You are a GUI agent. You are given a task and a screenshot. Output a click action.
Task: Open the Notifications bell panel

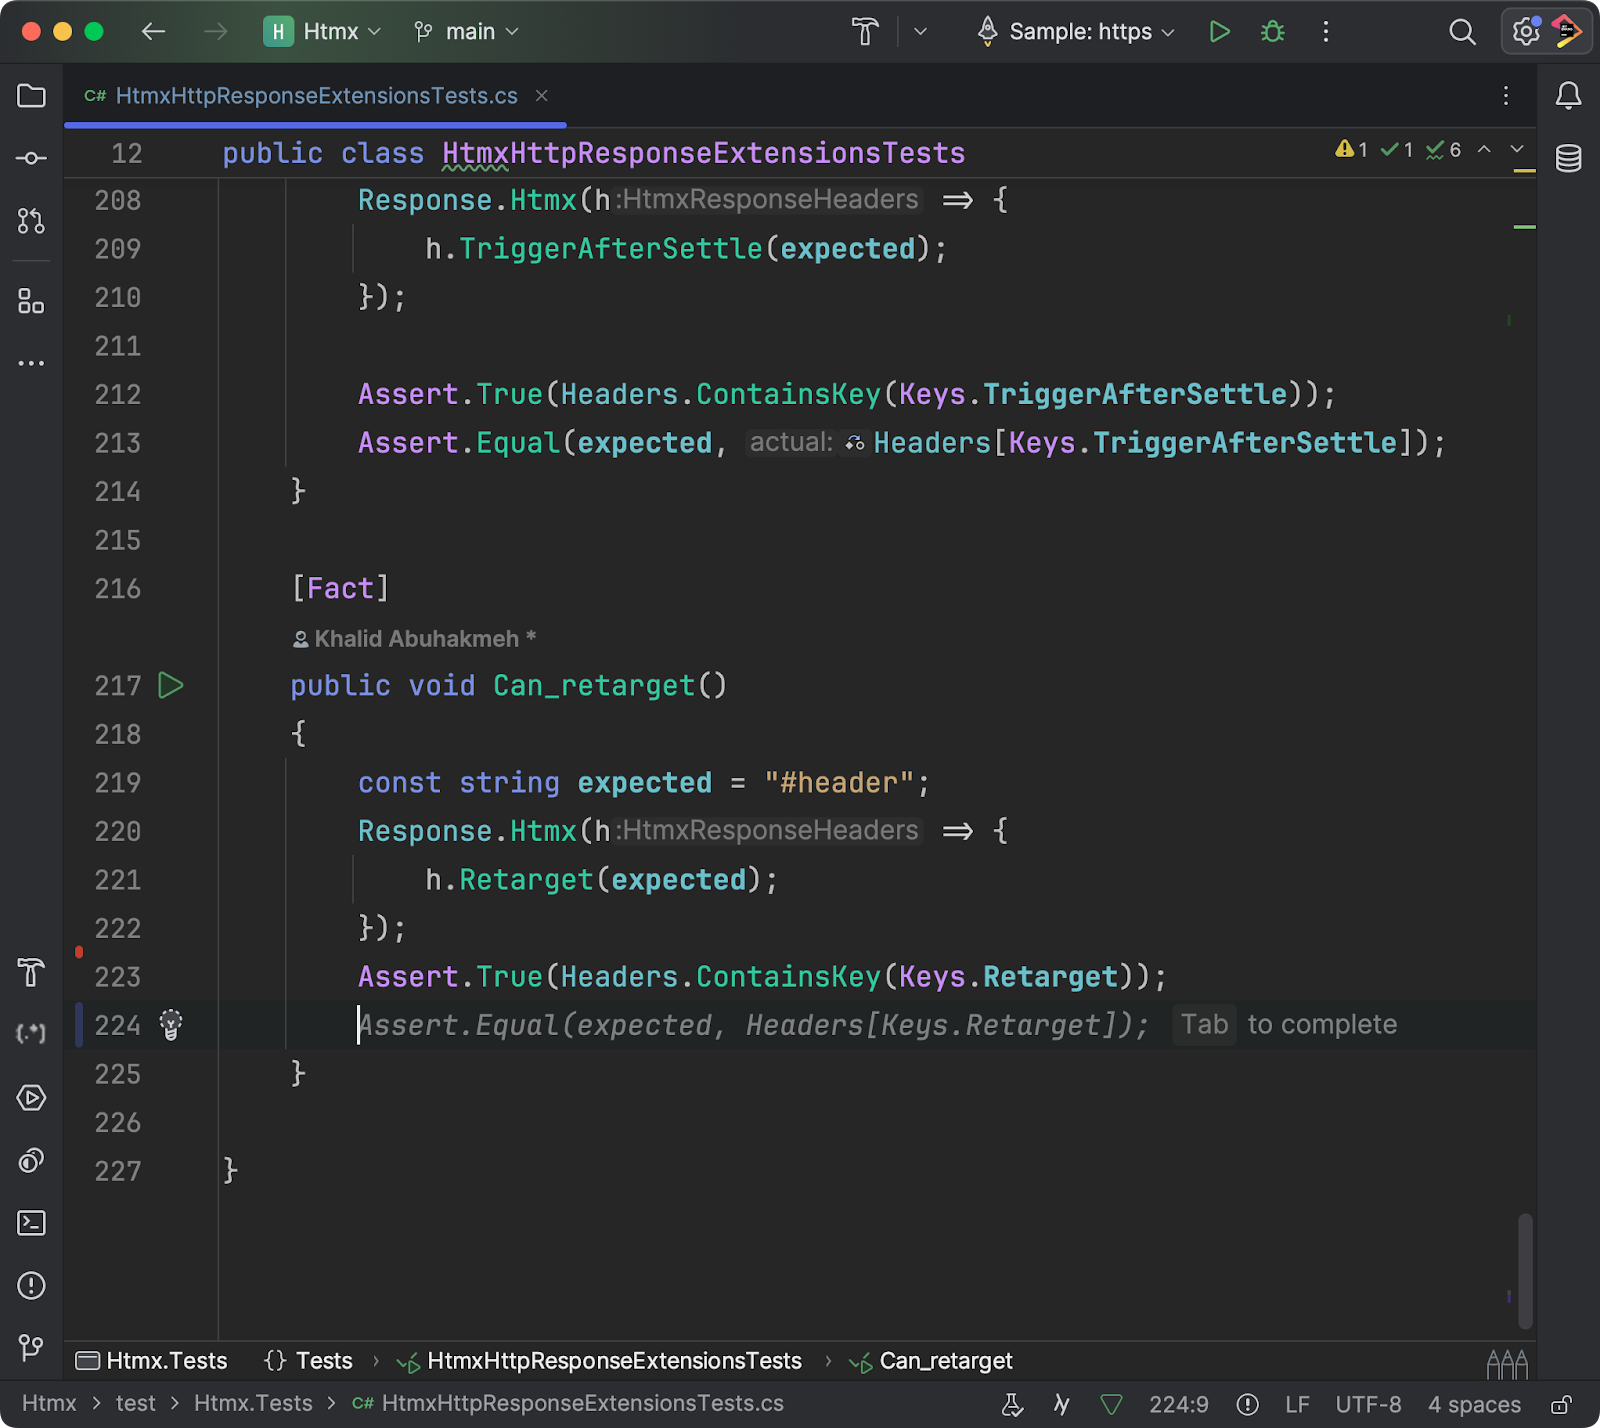[x=1568, y=96]
